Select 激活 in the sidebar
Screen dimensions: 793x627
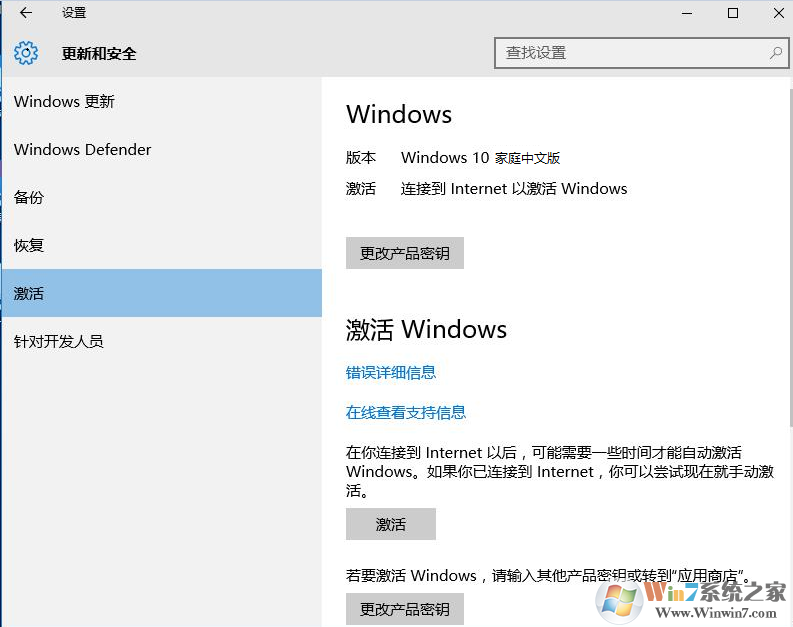tap(162, 293)
